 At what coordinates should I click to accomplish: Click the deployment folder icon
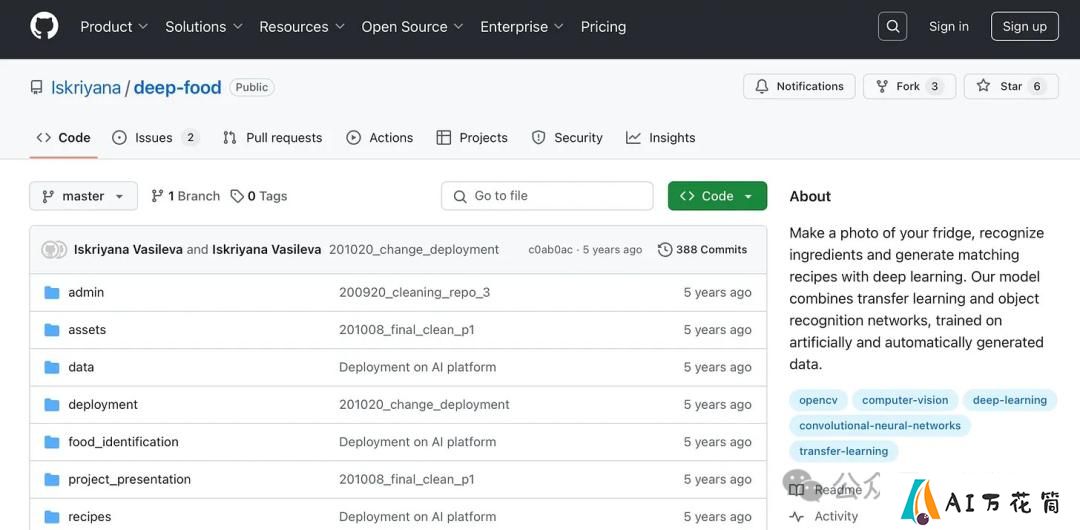pyautogui.click(x=52, y=405)
